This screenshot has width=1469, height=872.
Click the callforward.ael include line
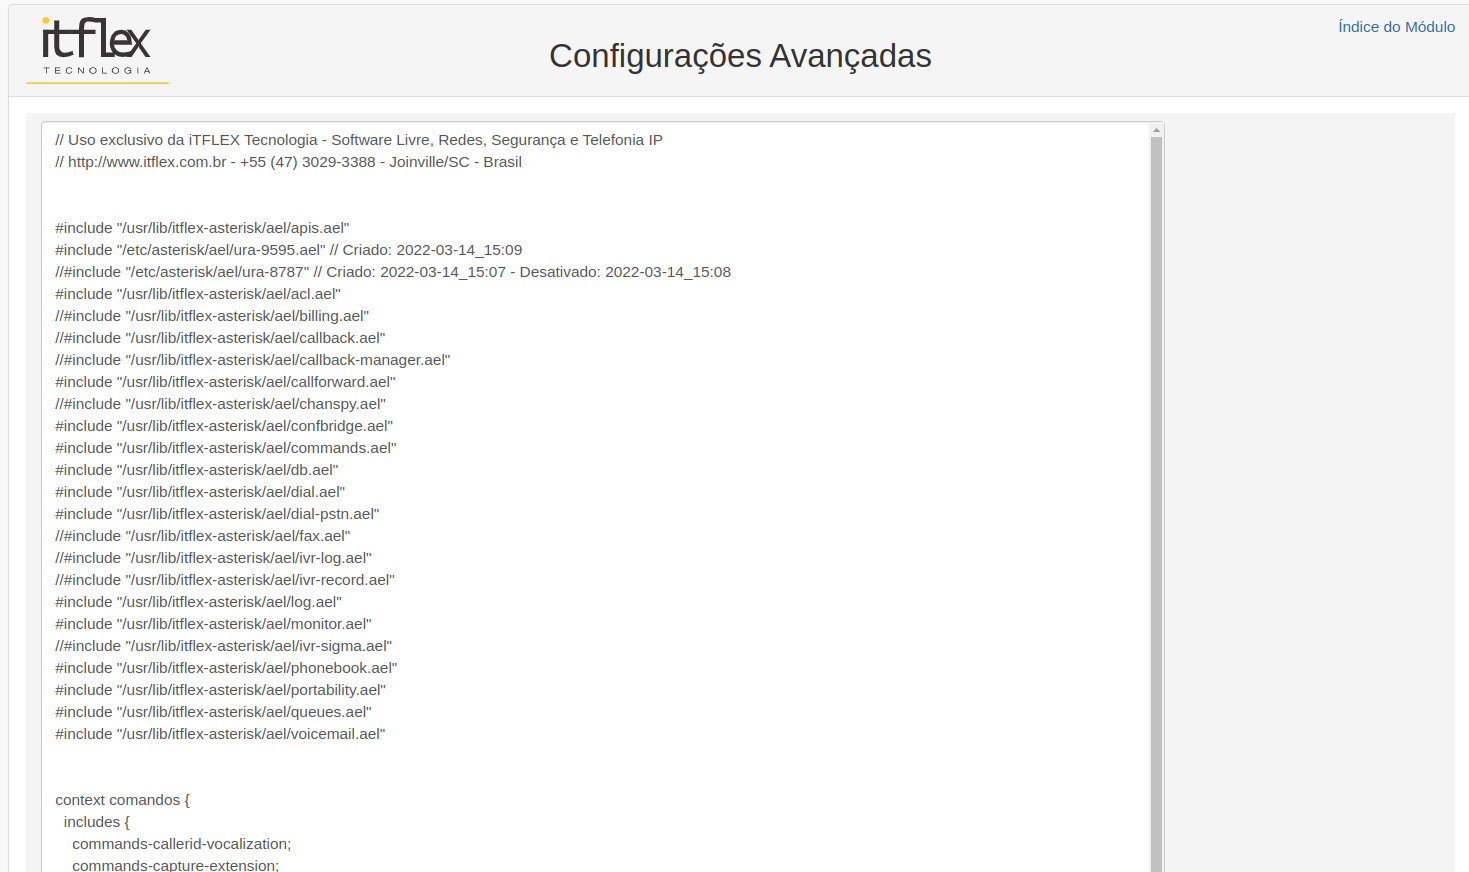[x=225, y=382]
